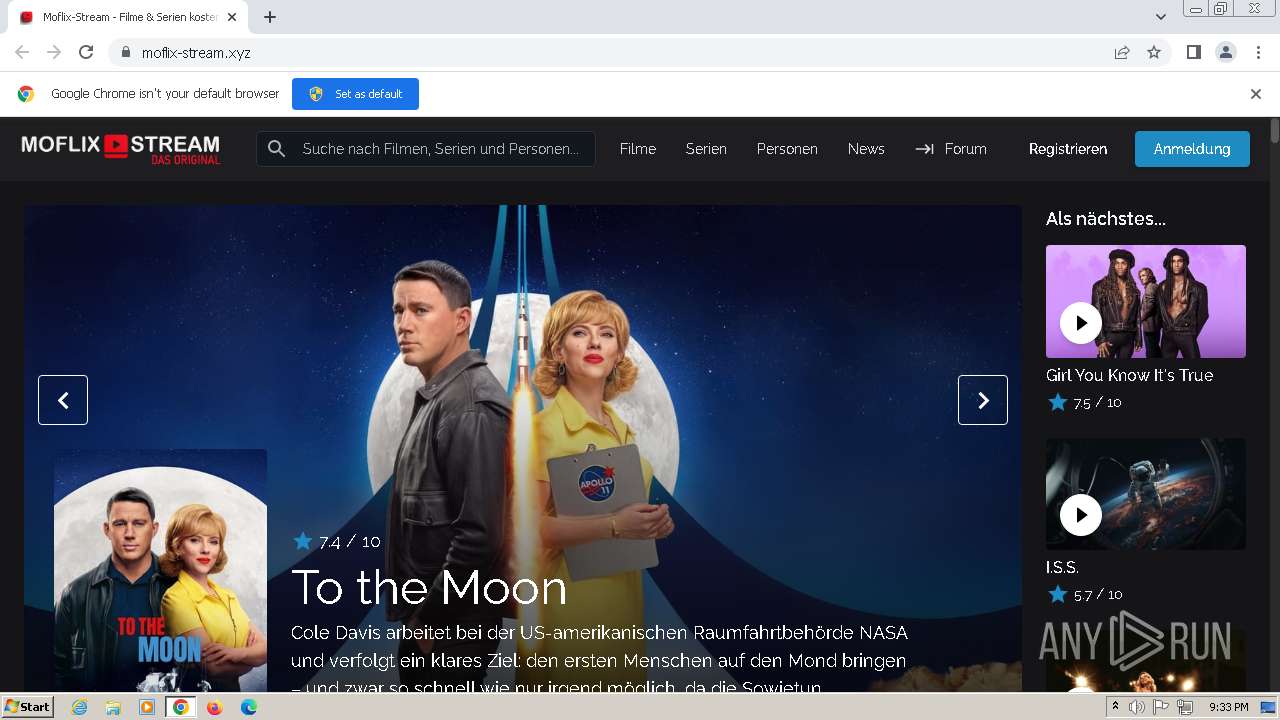Open the volume control in the tray

[1137, 707]
